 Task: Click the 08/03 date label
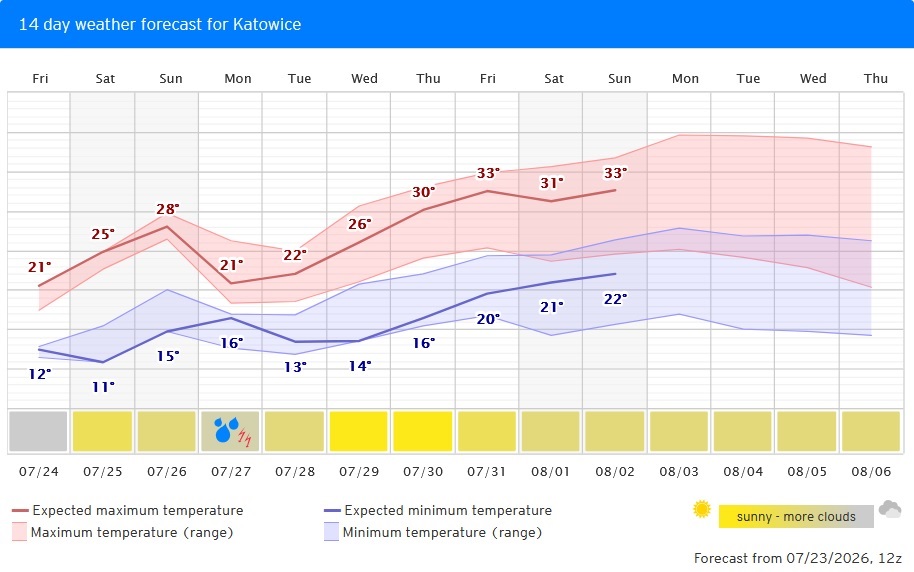[679, 472]
